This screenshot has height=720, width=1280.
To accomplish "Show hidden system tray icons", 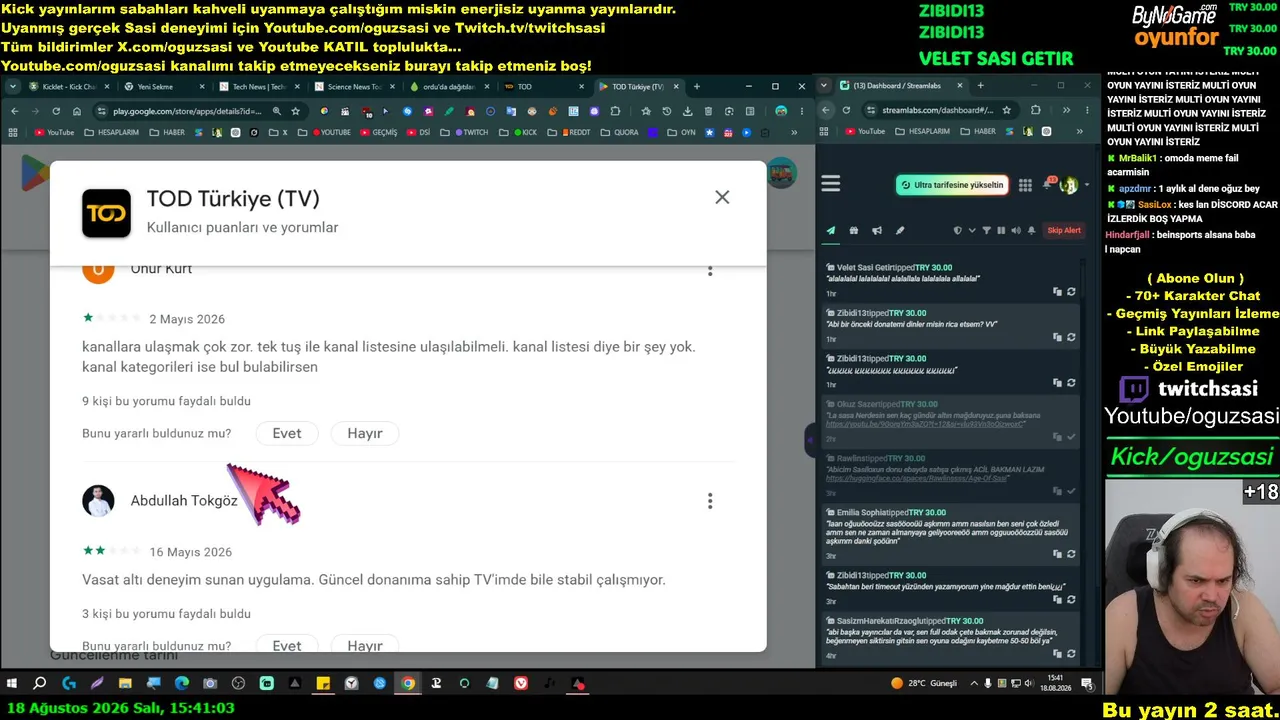I will point(975,684).
